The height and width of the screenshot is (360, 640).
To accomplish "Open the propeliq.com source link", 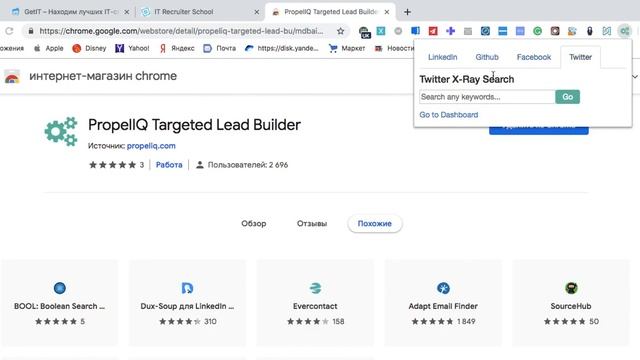I will (x=151, y=146).
